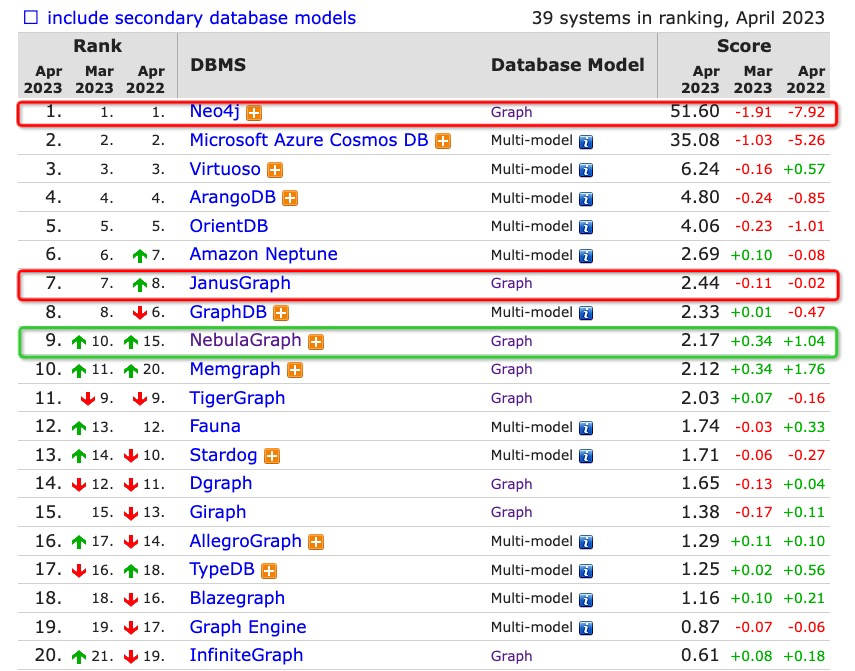Open the include secondary database models link

[x=201, y=18]
